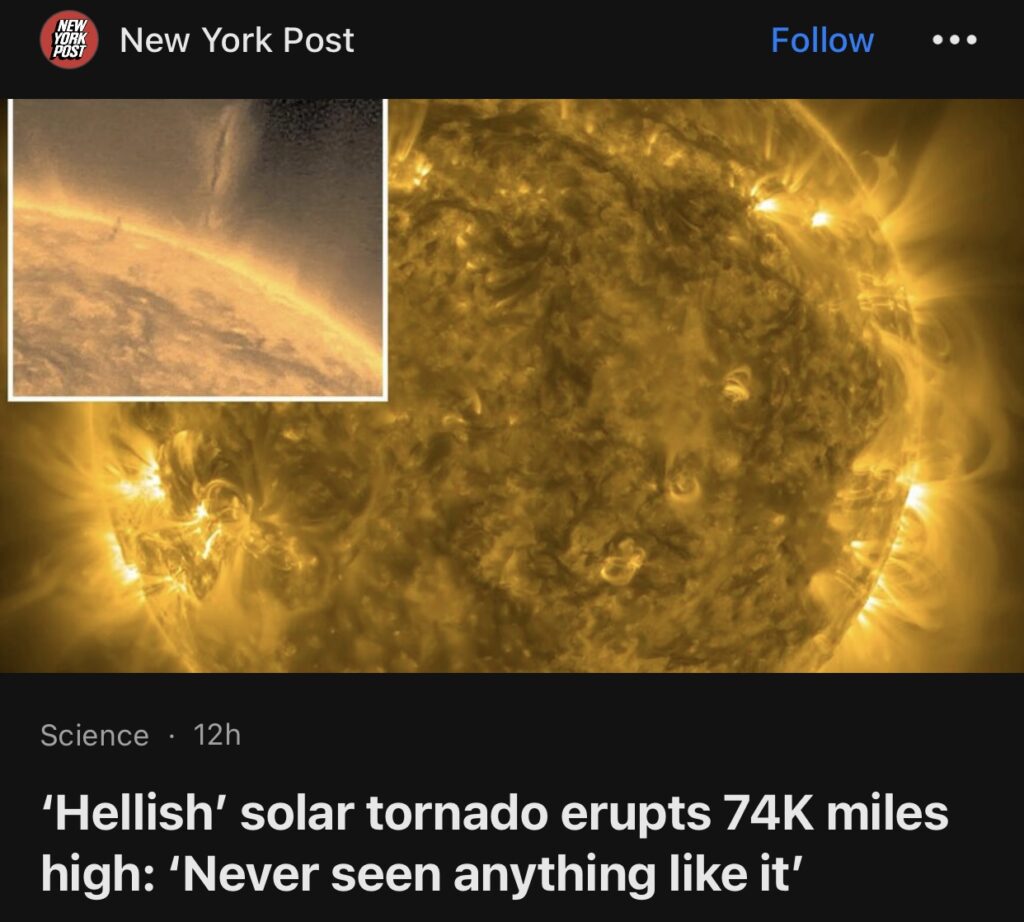1024x922 pixels.
Task: Open the New York Post logo avatar
Action: (69, 40)
